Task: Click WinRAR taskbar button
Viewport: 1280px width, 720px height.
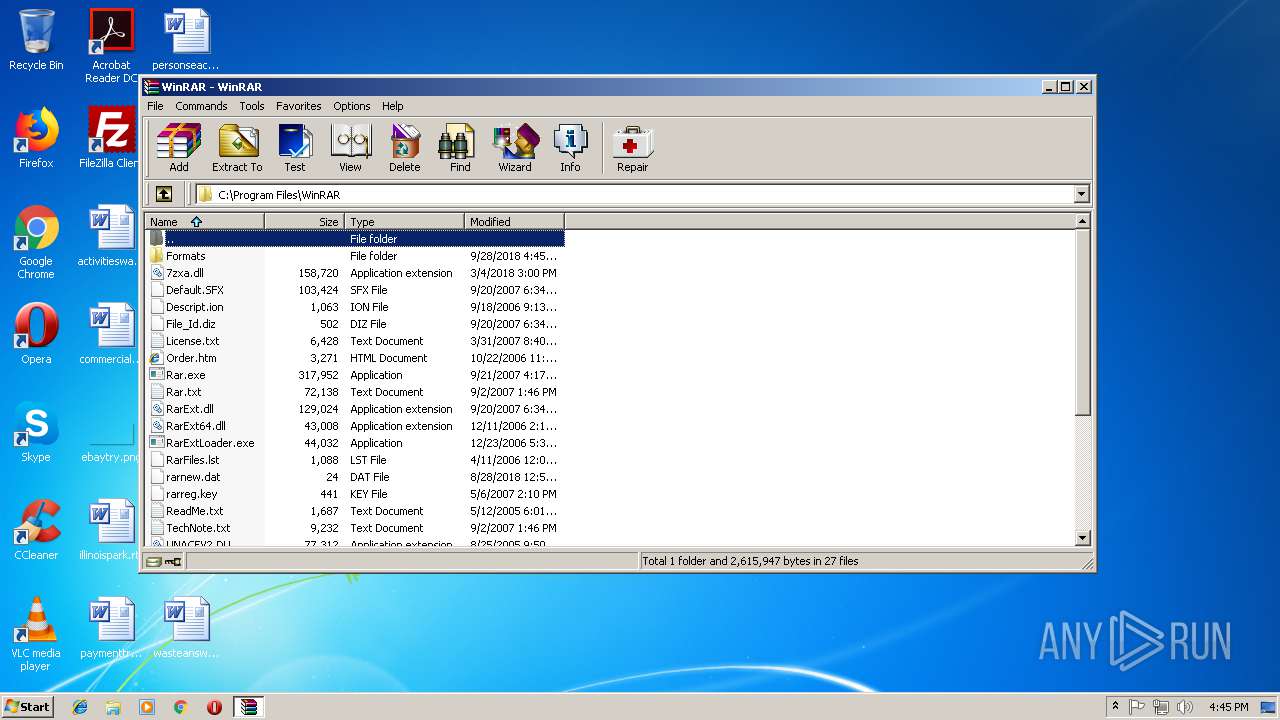Action: click(x=247, y=707)
